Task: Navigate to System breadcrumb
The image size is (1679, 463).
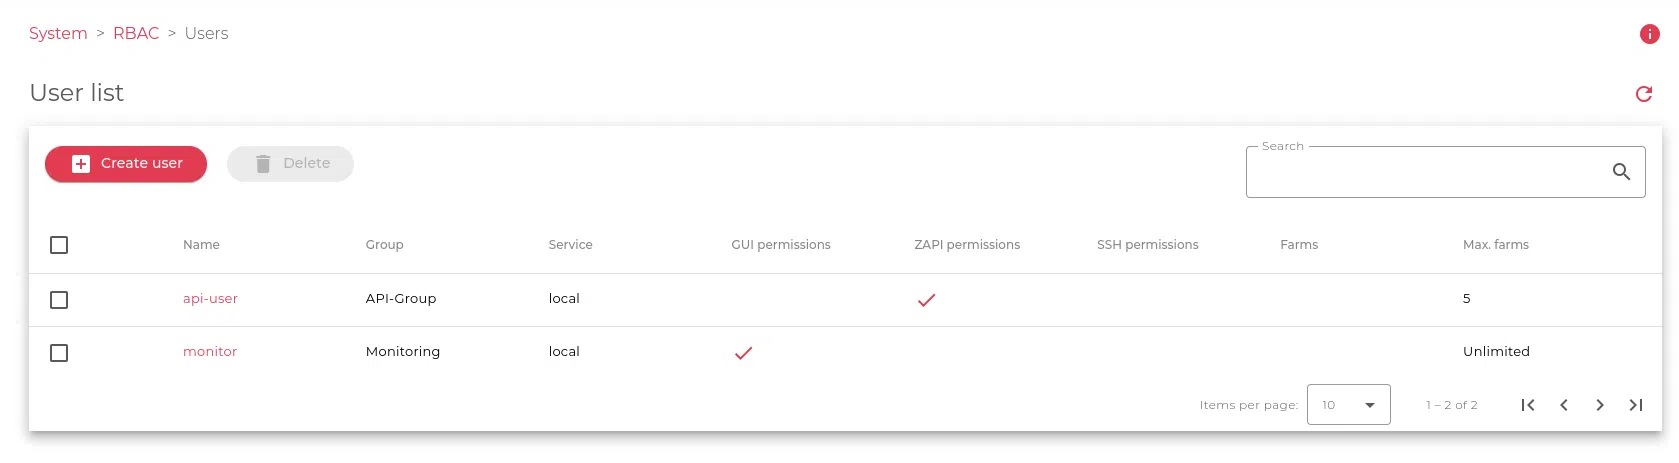Action: [x=58, y=34]
